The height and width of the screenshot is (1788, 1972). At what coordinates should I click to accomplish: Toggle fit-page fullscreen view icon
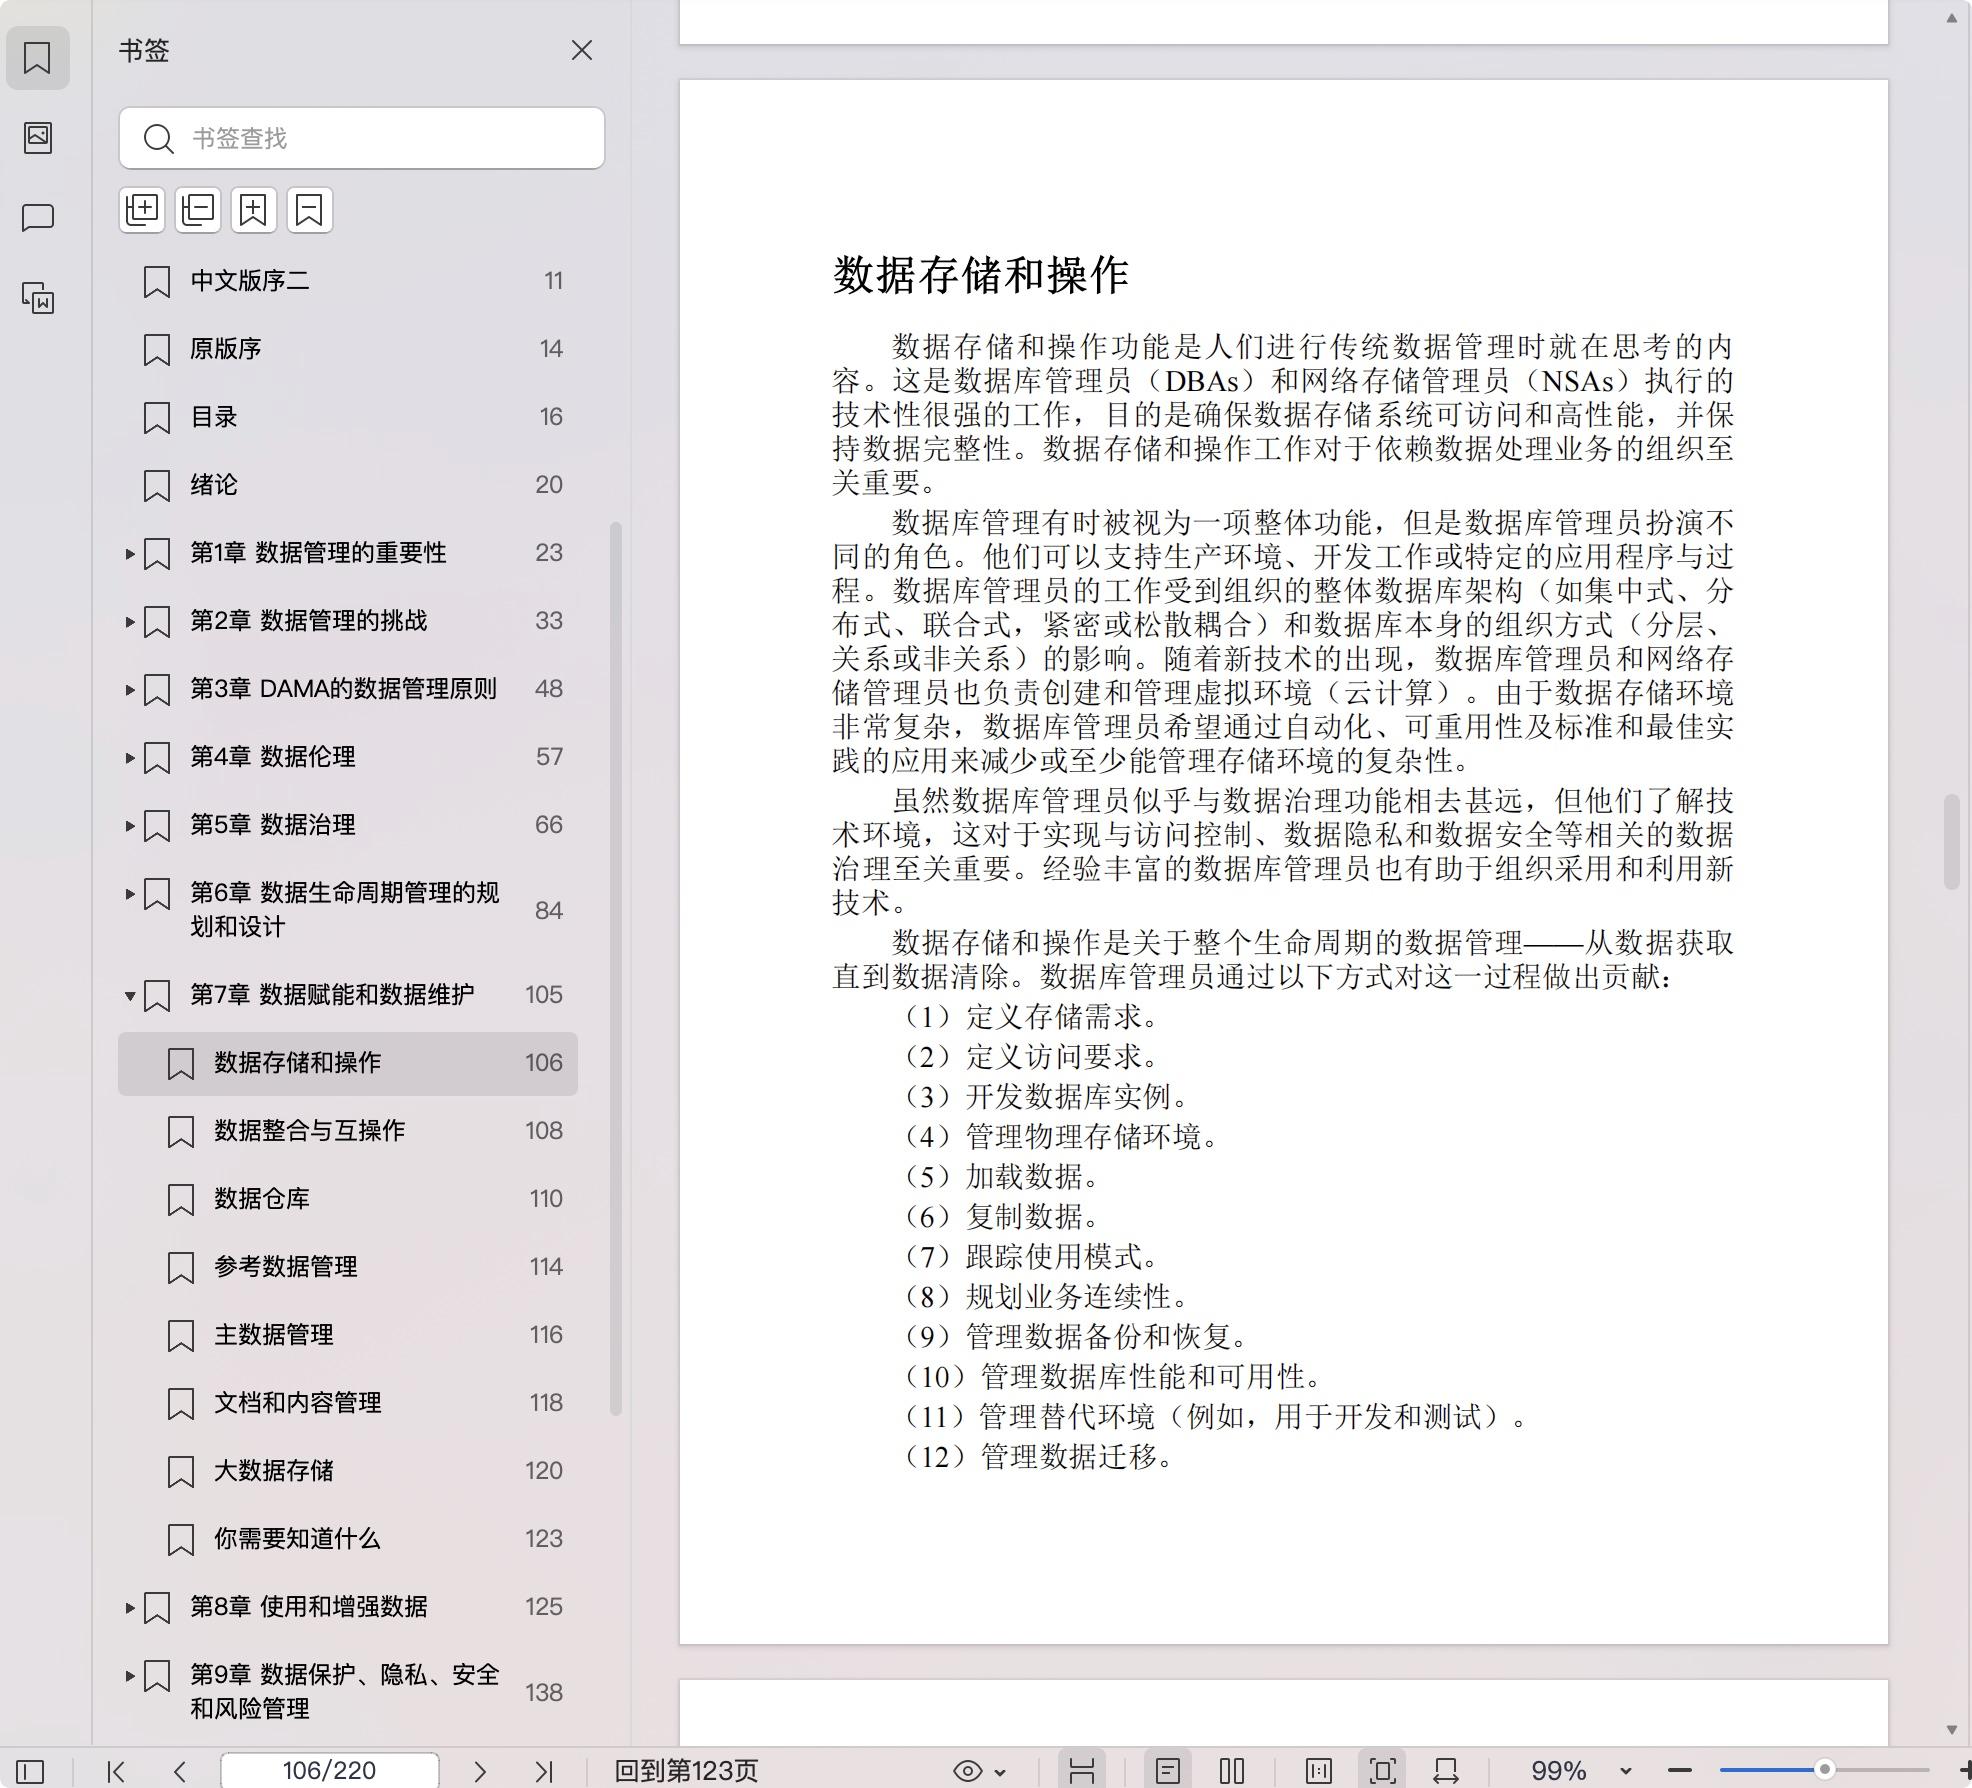tap(1383, 1771)
